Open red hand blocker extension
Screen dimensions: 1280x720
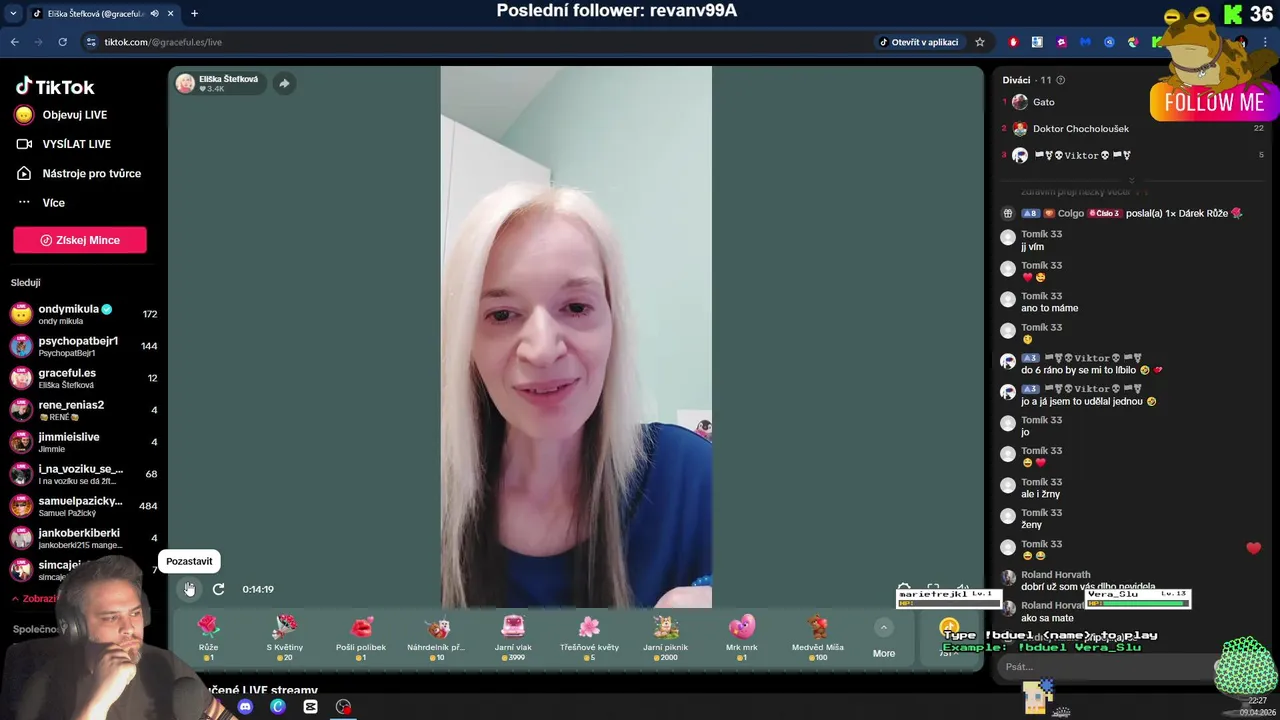(x=1013, y=42)
